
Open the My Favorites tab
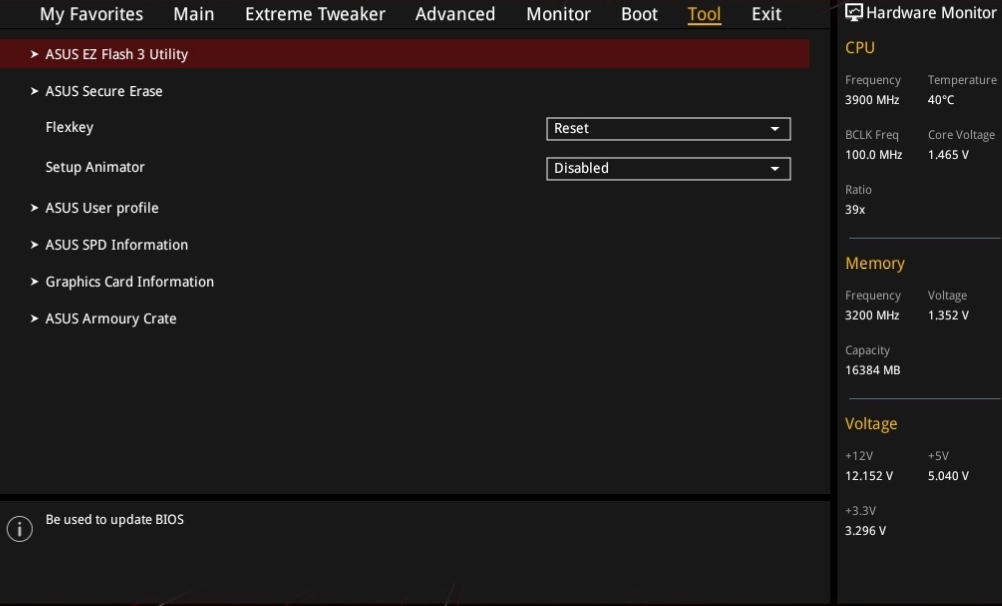(91, 14)
